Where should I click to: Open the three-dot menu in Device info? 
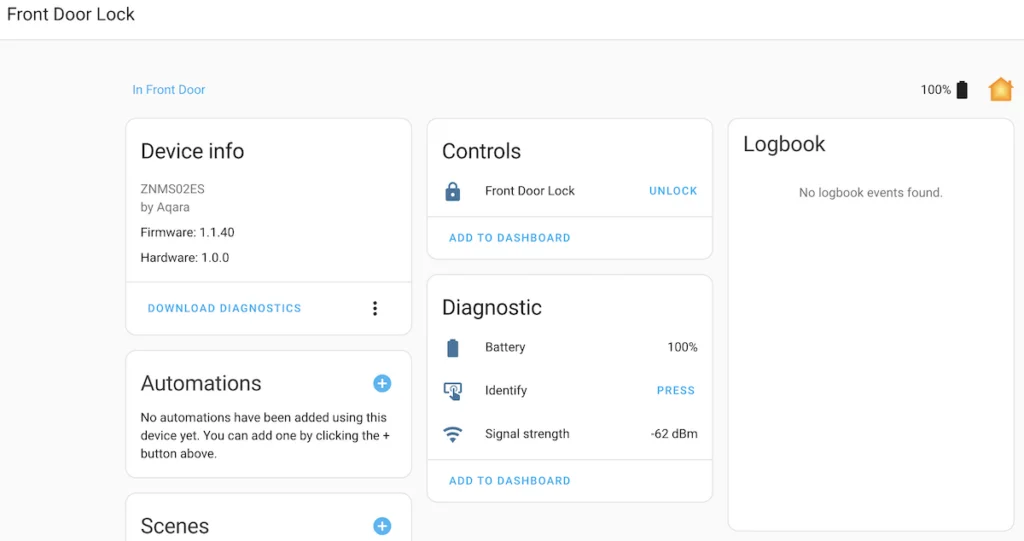tap(375, 308)
